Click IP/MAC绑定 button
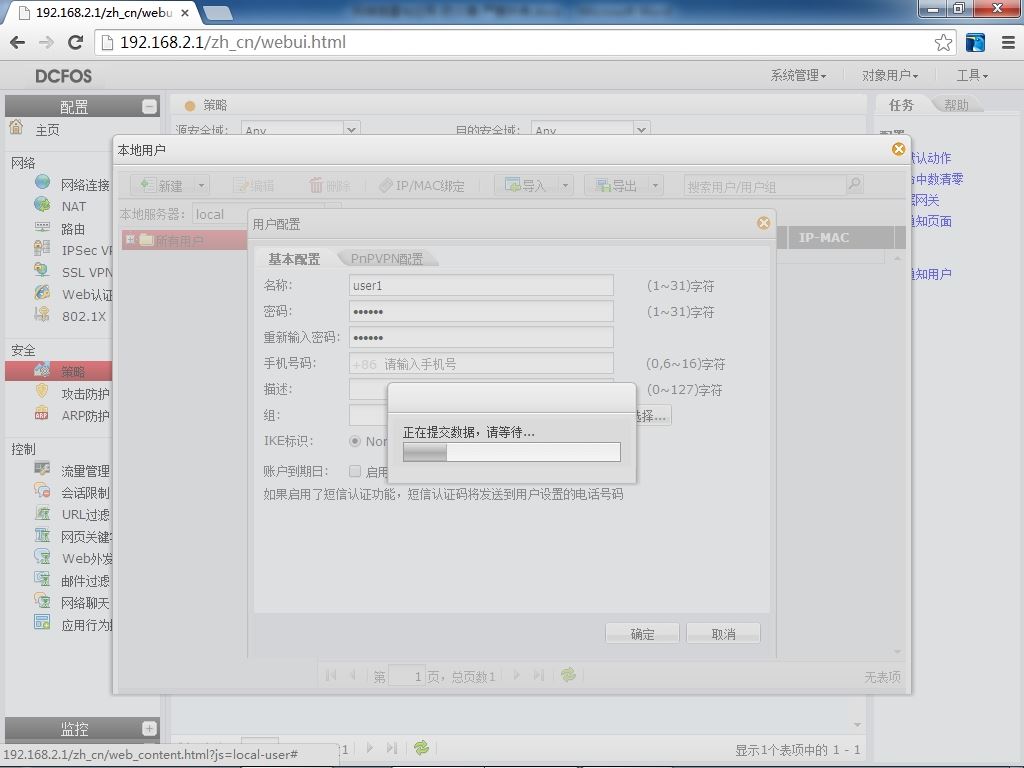 422,186
